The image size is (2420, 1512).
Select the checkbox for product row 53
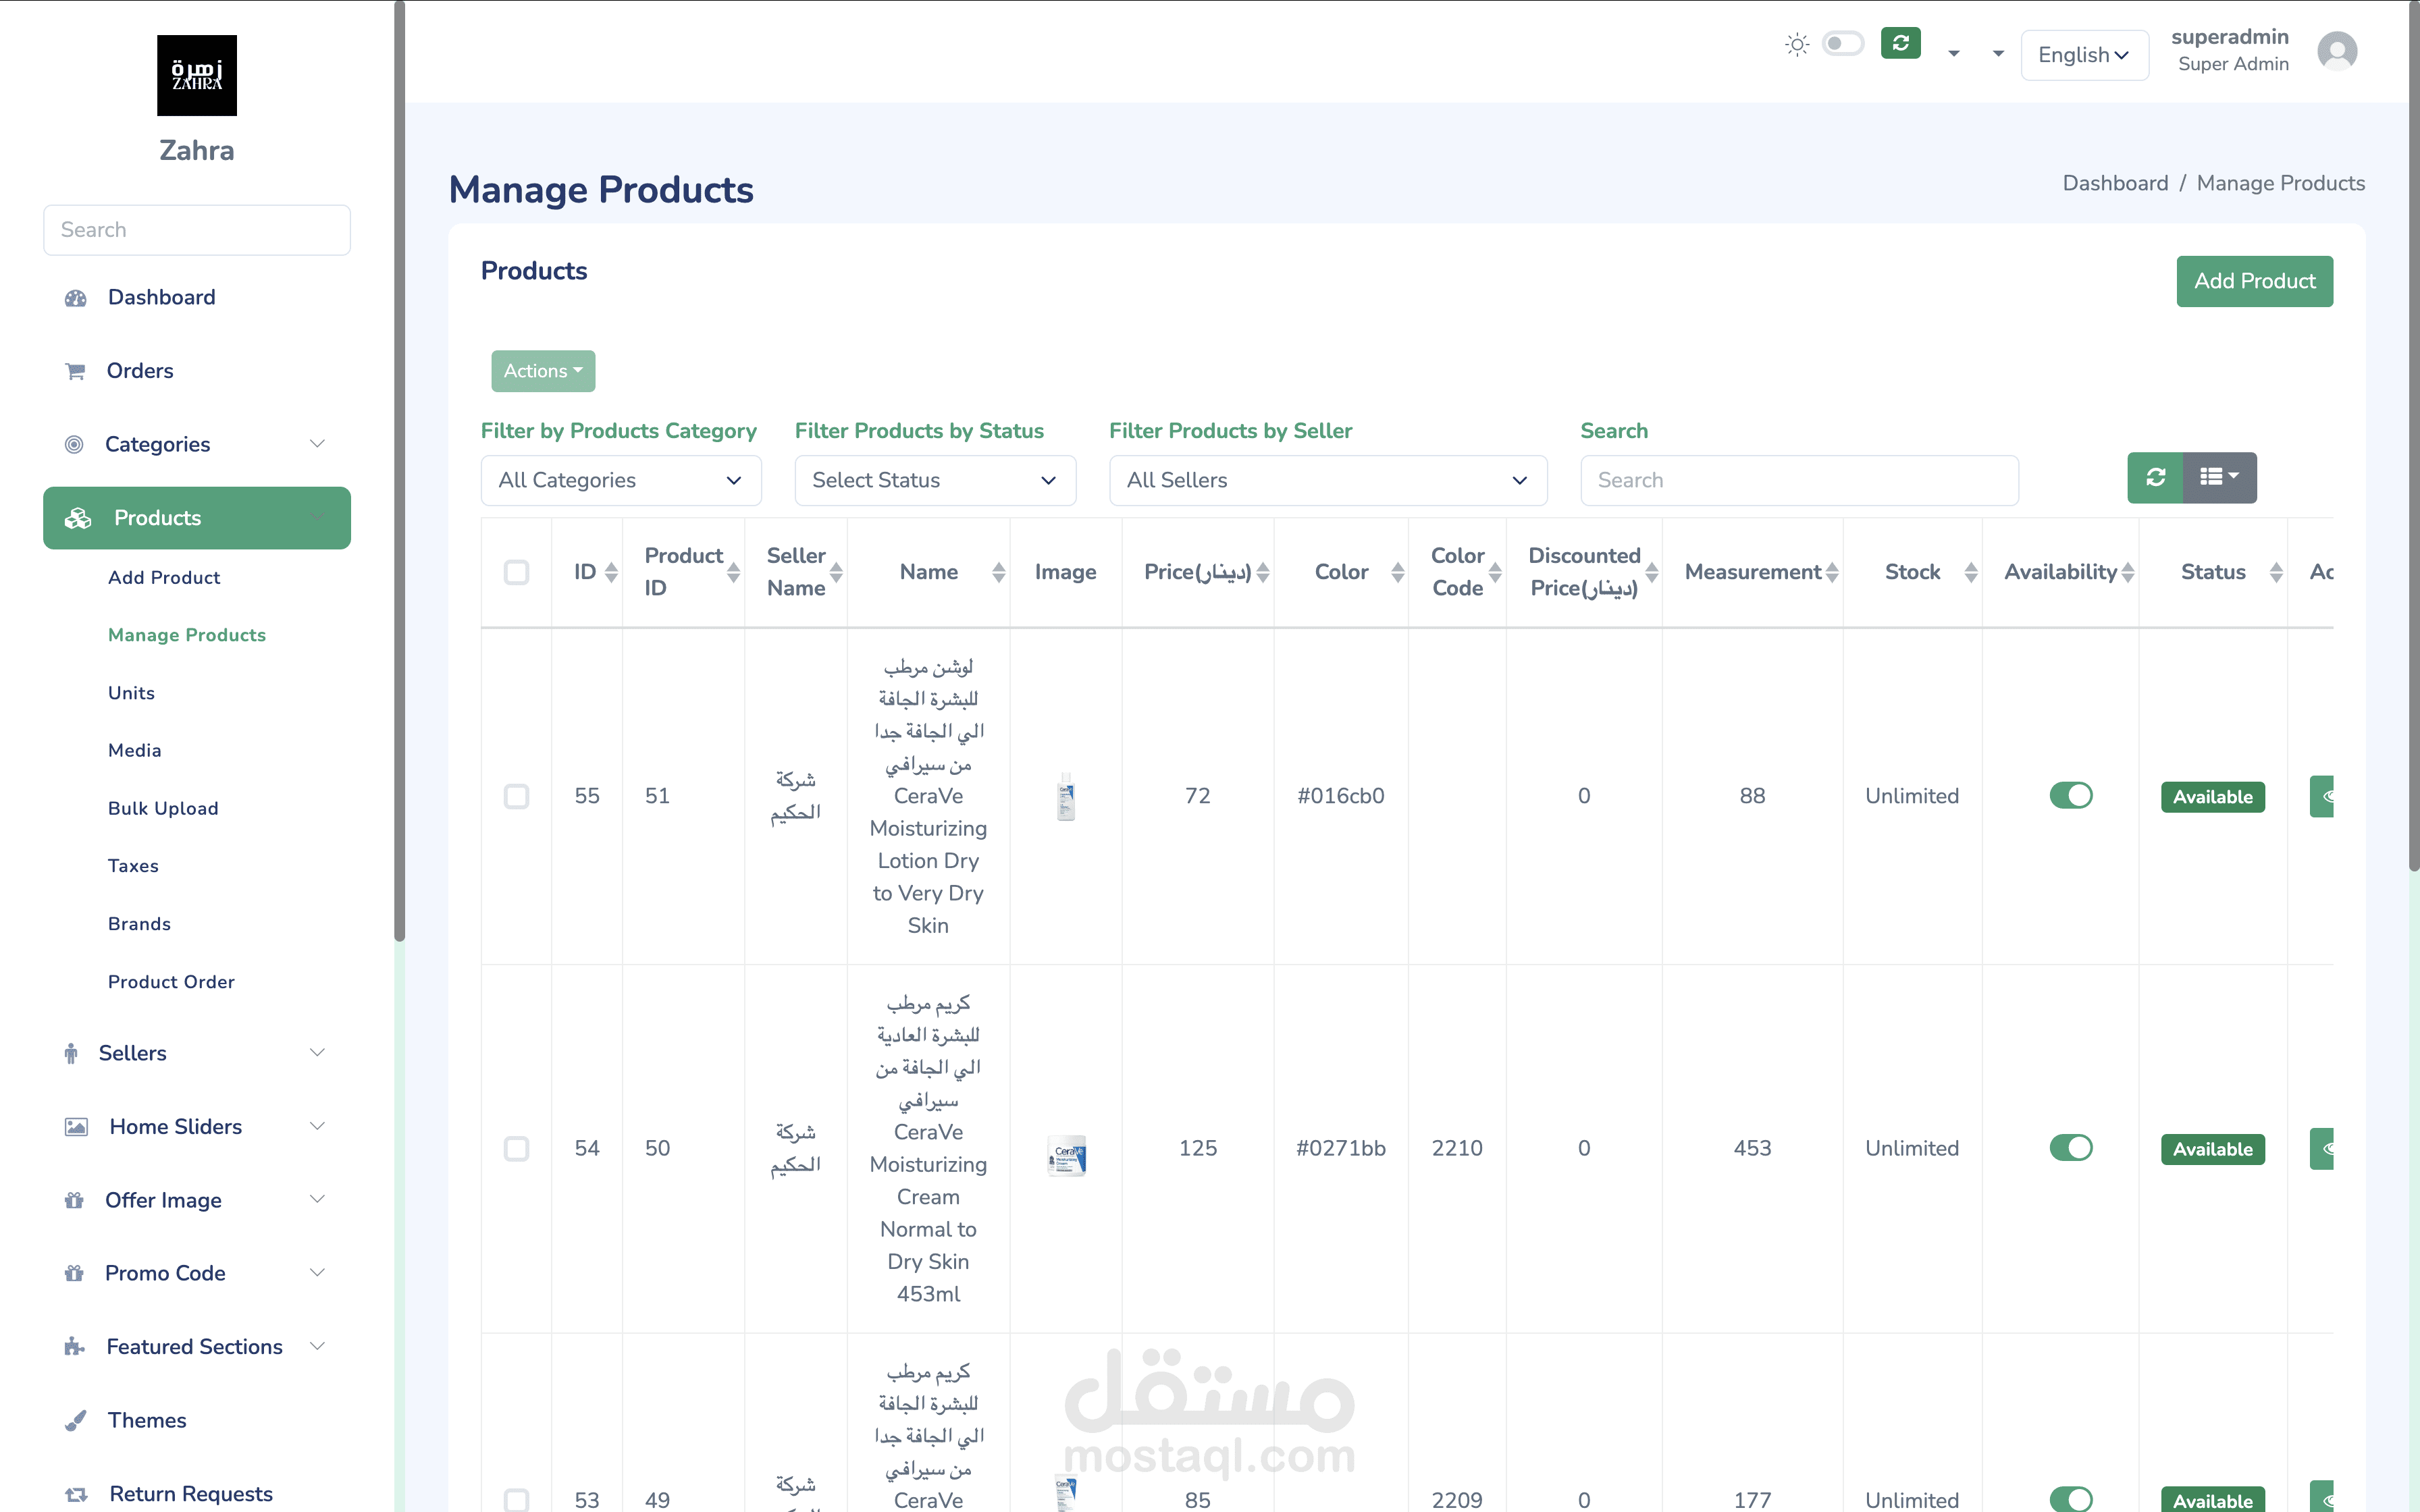(x=516, y=1499)
